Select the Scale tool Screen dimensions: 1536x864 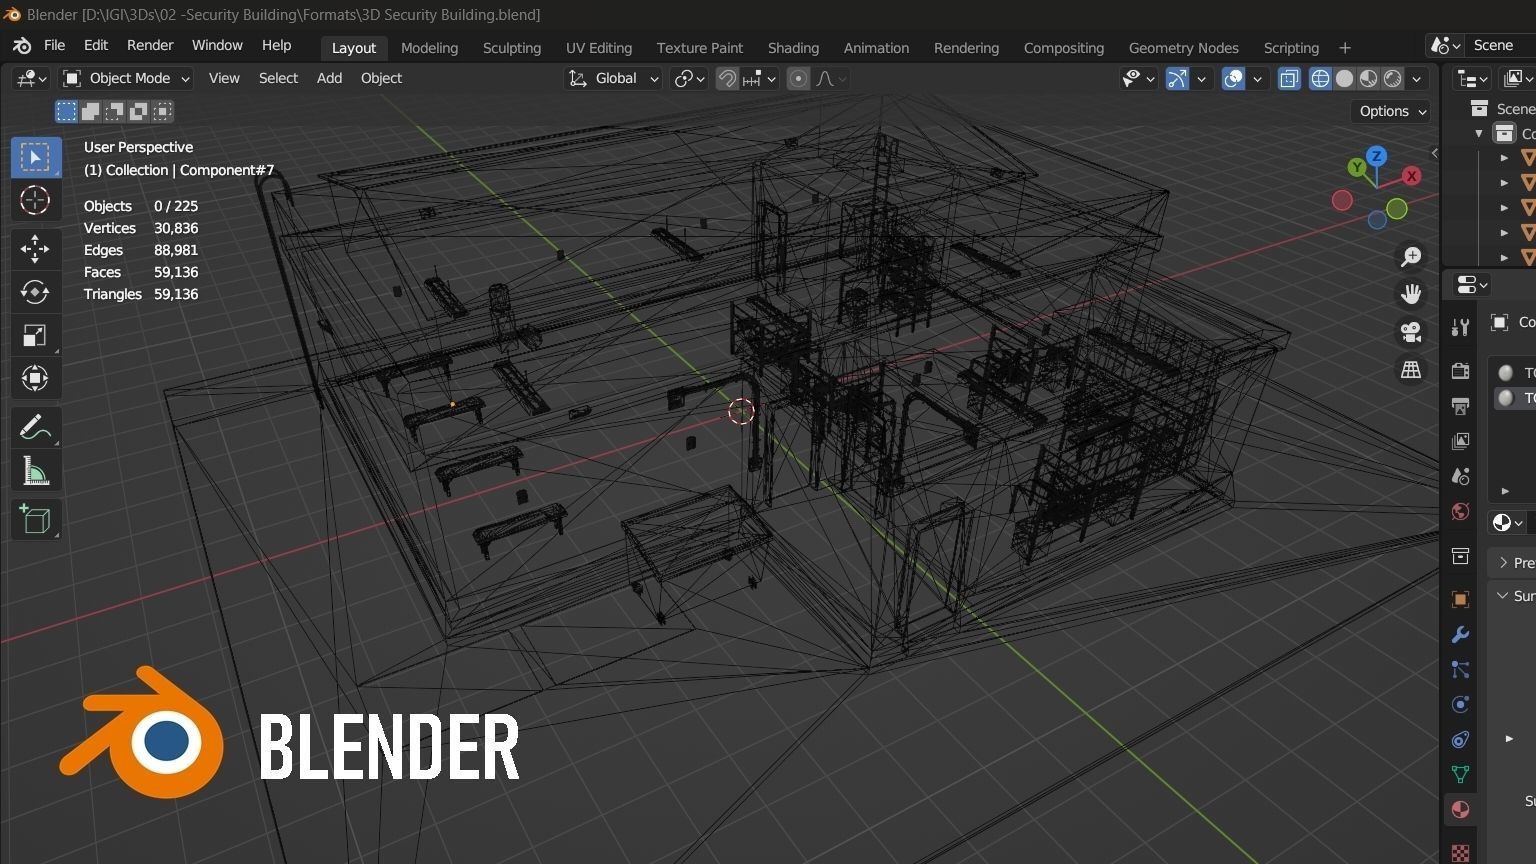36,335
